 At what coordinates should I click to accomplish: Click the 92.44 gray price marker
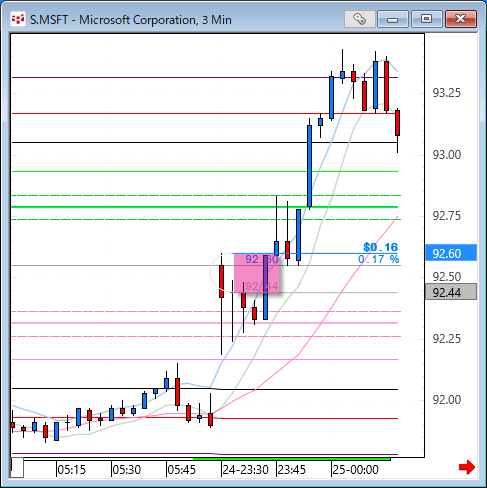coord(451,293)
